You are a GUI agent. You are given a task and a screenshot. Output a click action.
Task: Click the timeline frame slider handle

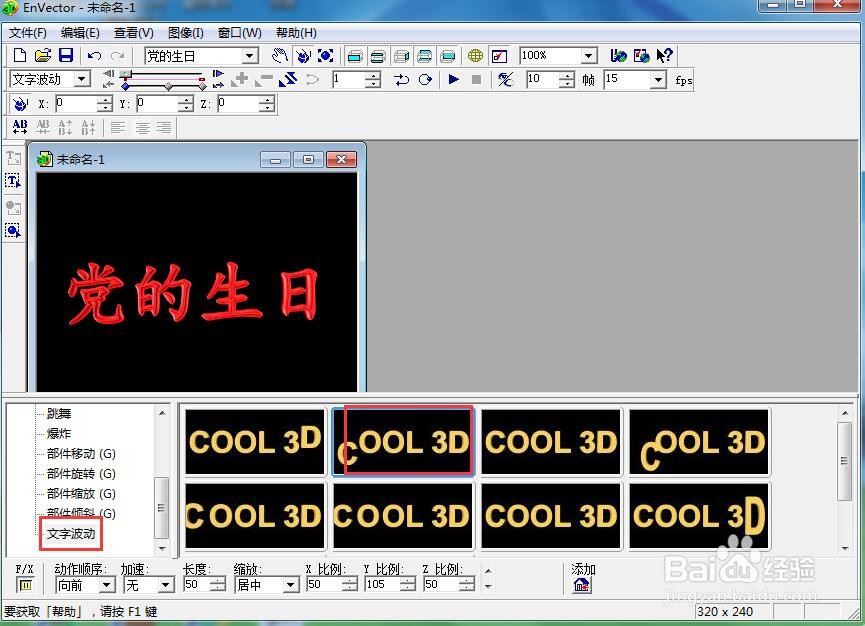click(127, 73)
